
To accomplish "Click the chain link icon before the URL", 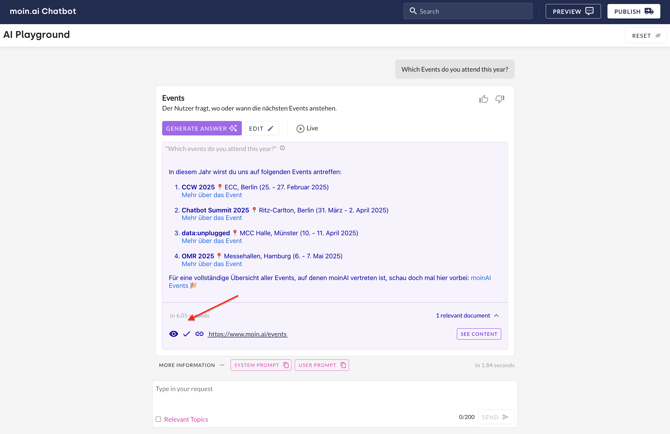I will (199, 334).
